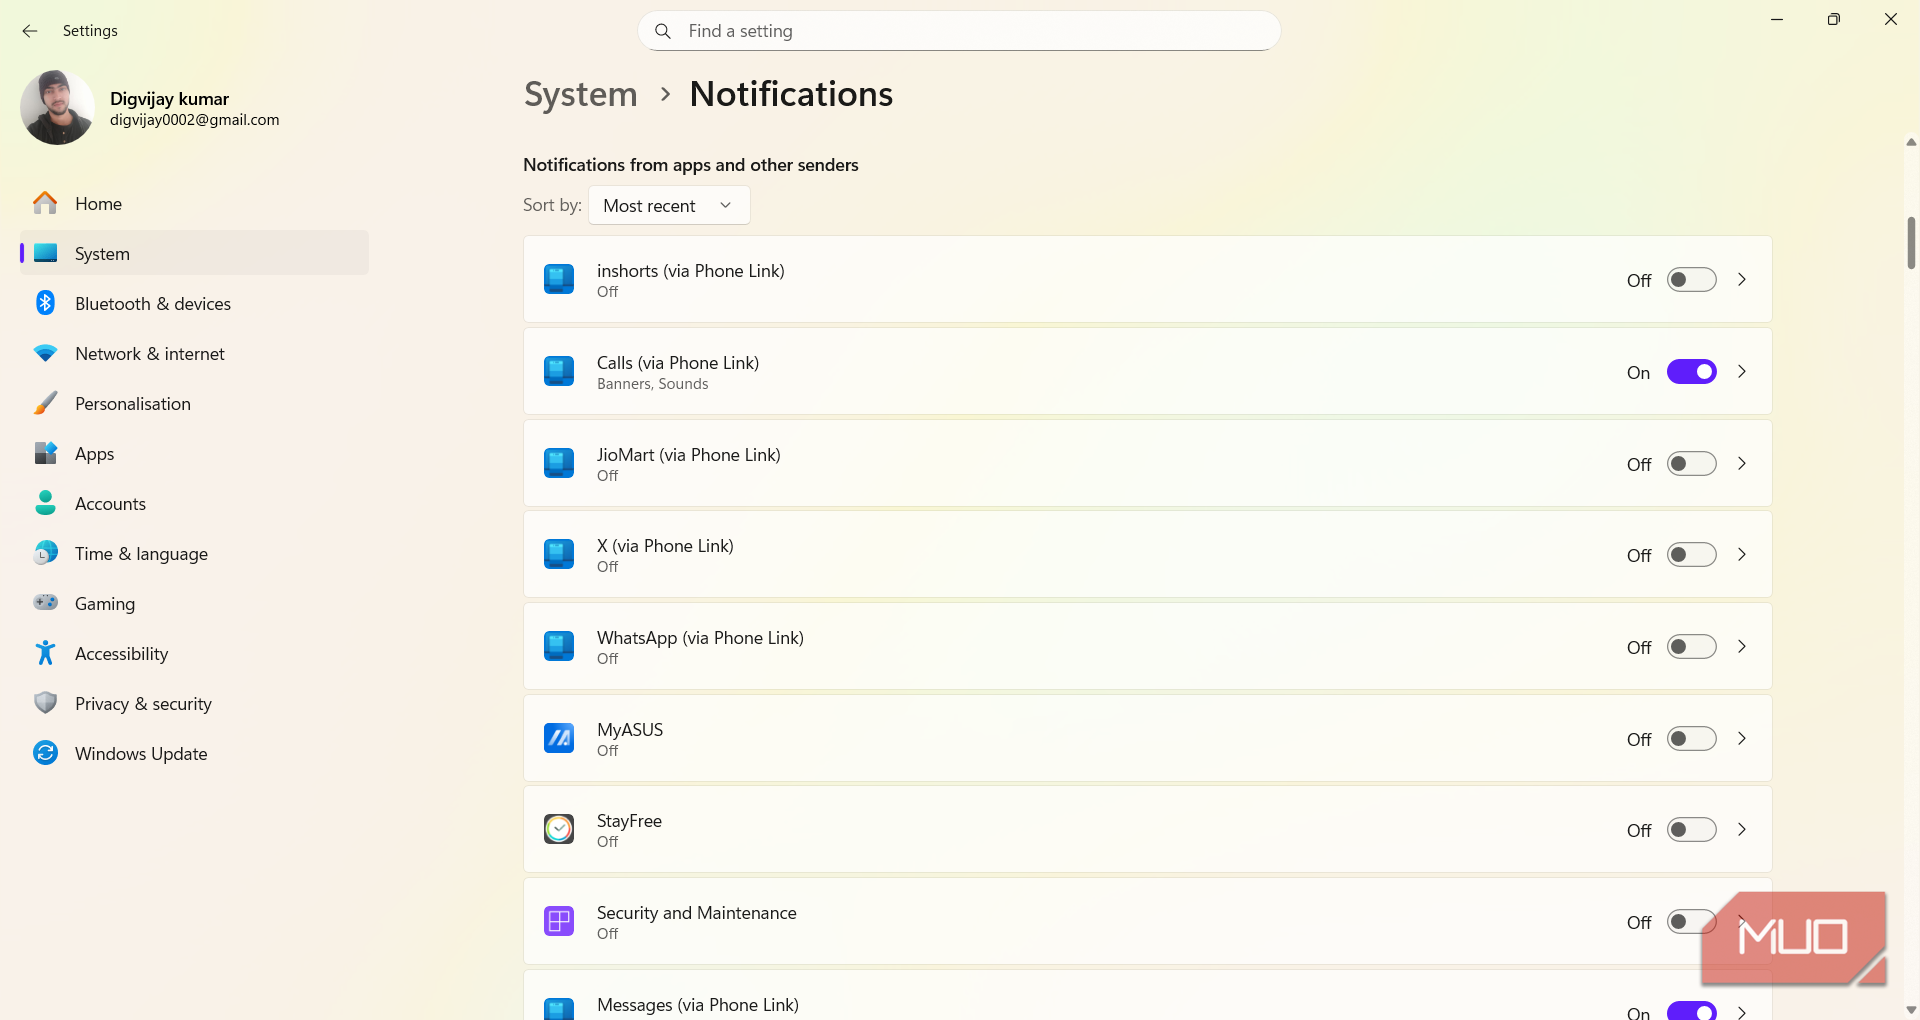The image size is (1920, 1020).
Task: Click the Bluetooth icon in sidebar
Action: [45, 303]
